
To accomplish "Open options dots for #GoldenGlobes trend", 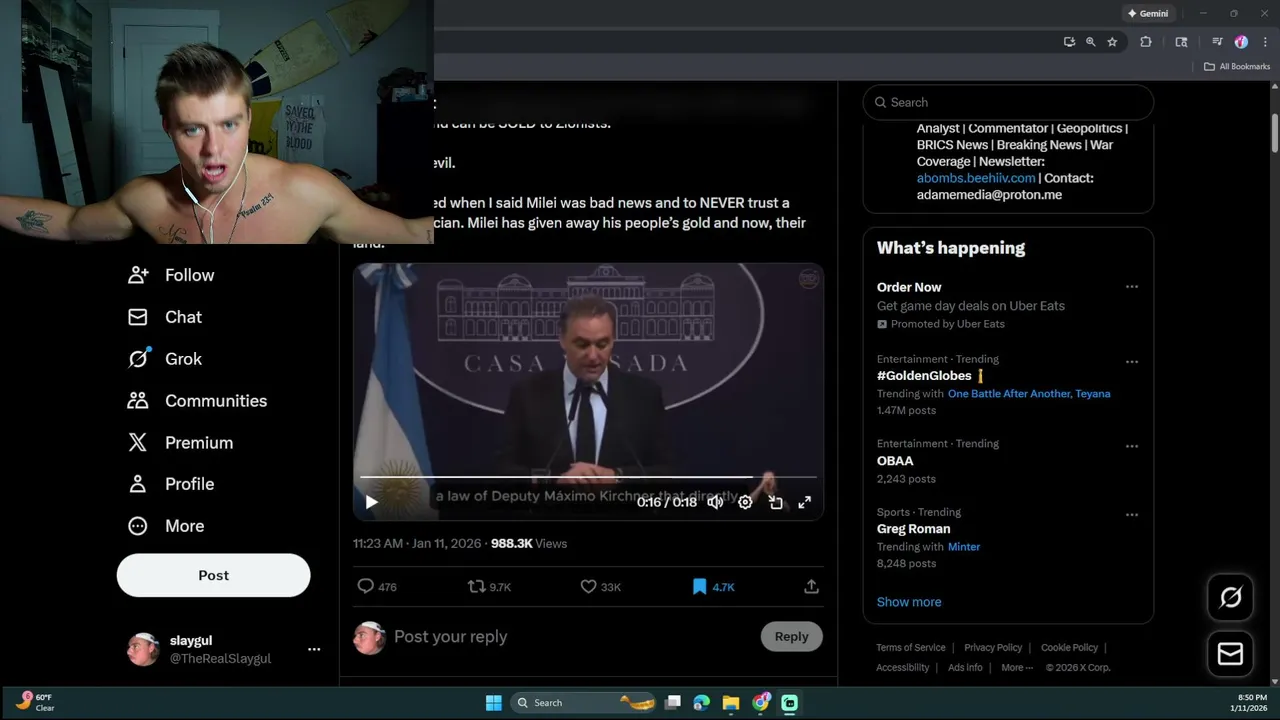I will point(1132,362).
